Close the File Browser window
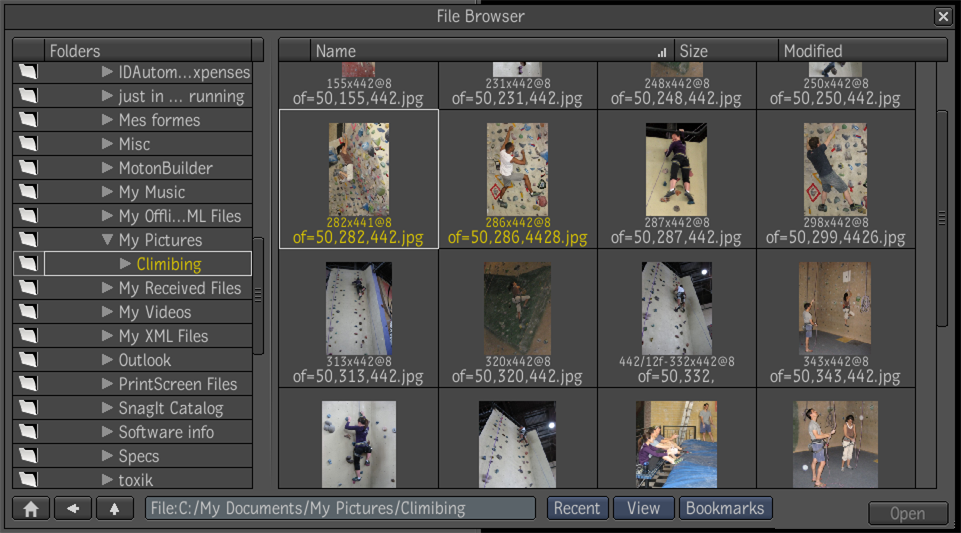Viewport: 961px width, 533px height. click(x=943, y=17)
